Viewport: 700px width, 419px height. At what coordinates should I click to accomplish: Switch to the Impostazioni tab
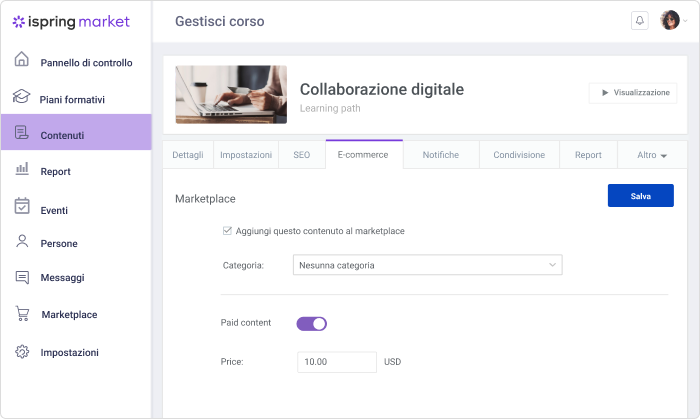(x=246, y=155)
